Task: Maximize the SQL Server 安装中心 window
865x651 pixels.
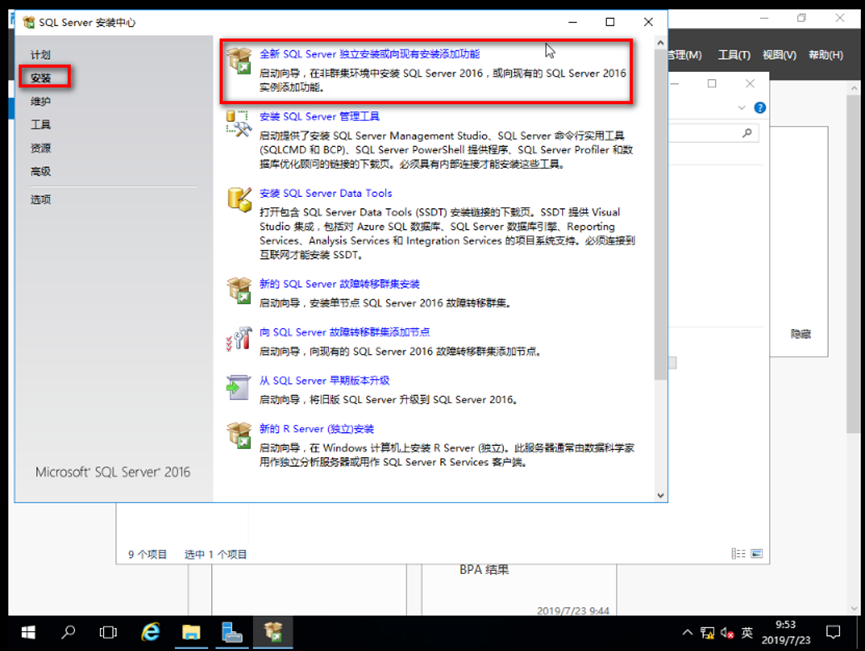Action: [610, 22]
